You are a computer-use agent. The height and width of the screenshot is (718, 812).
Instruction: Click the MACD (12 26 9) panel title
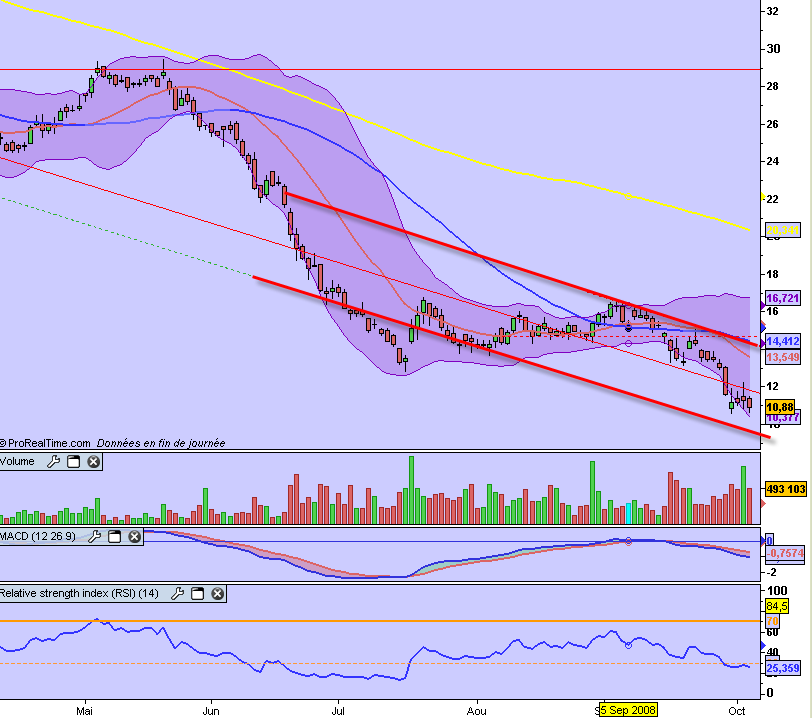[40, 537]
